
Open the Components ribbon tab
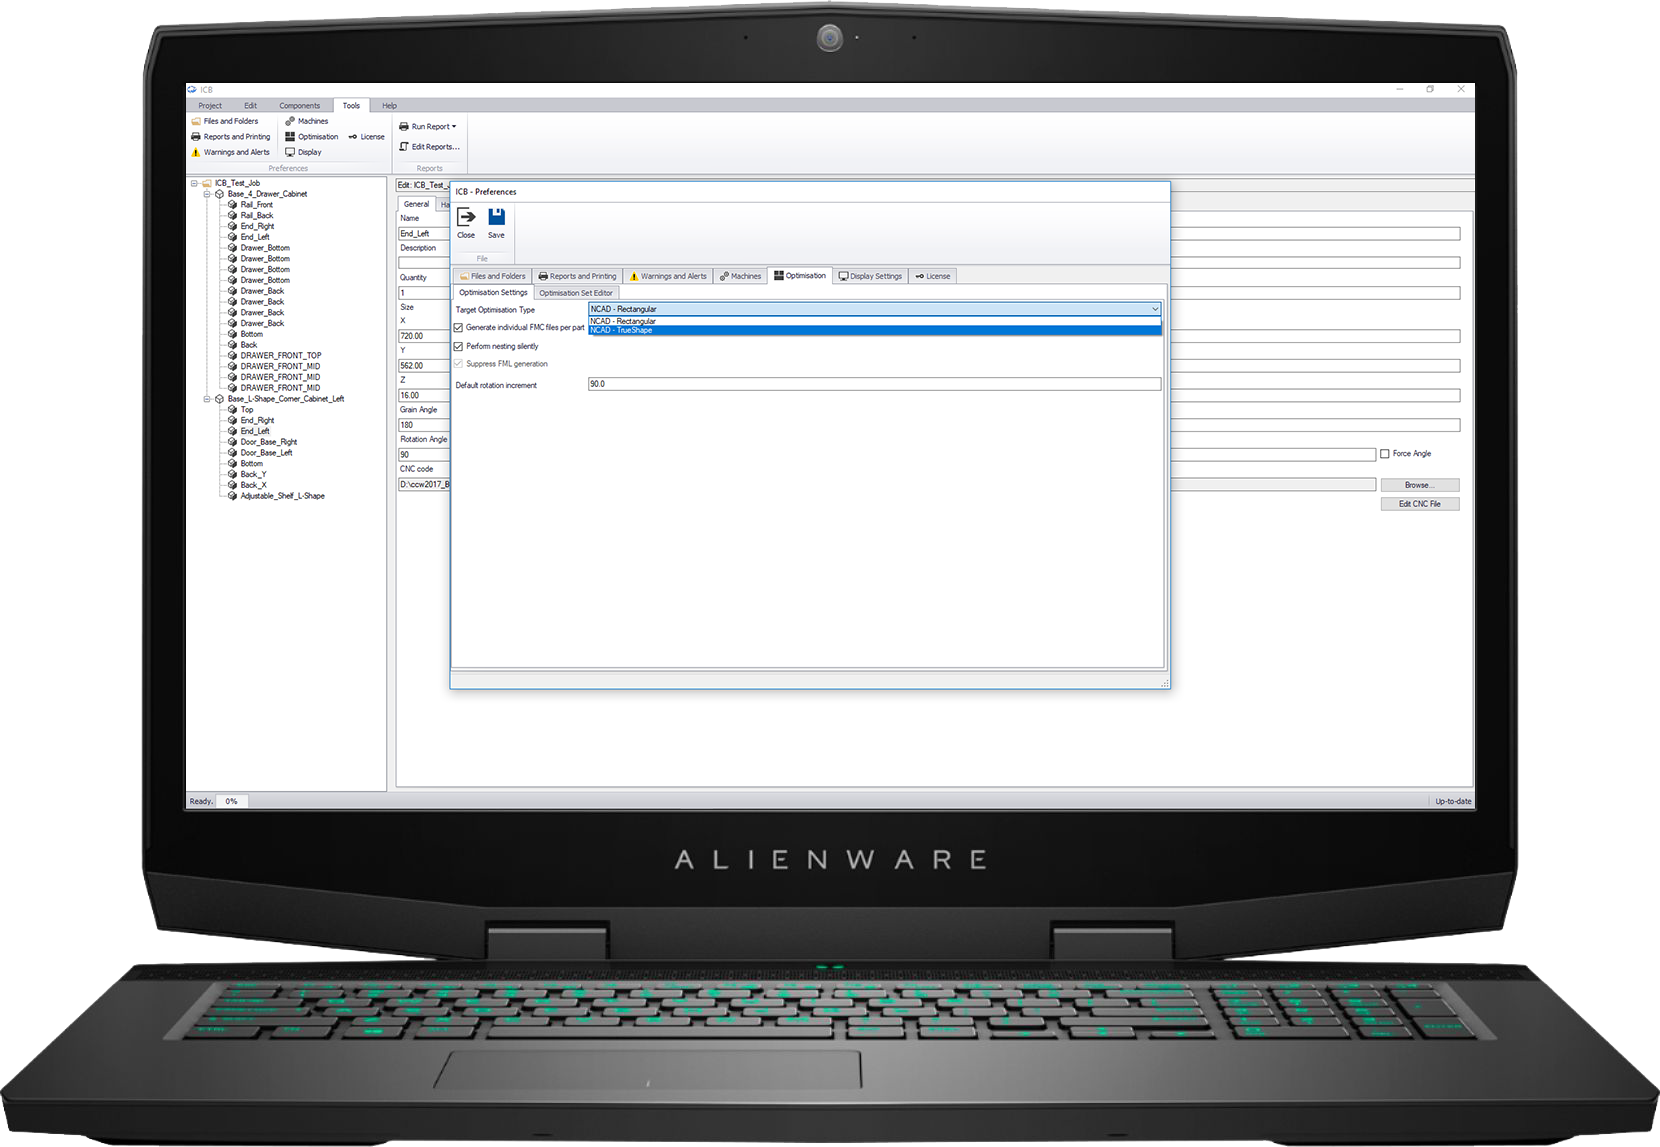[x=299, y=106]
